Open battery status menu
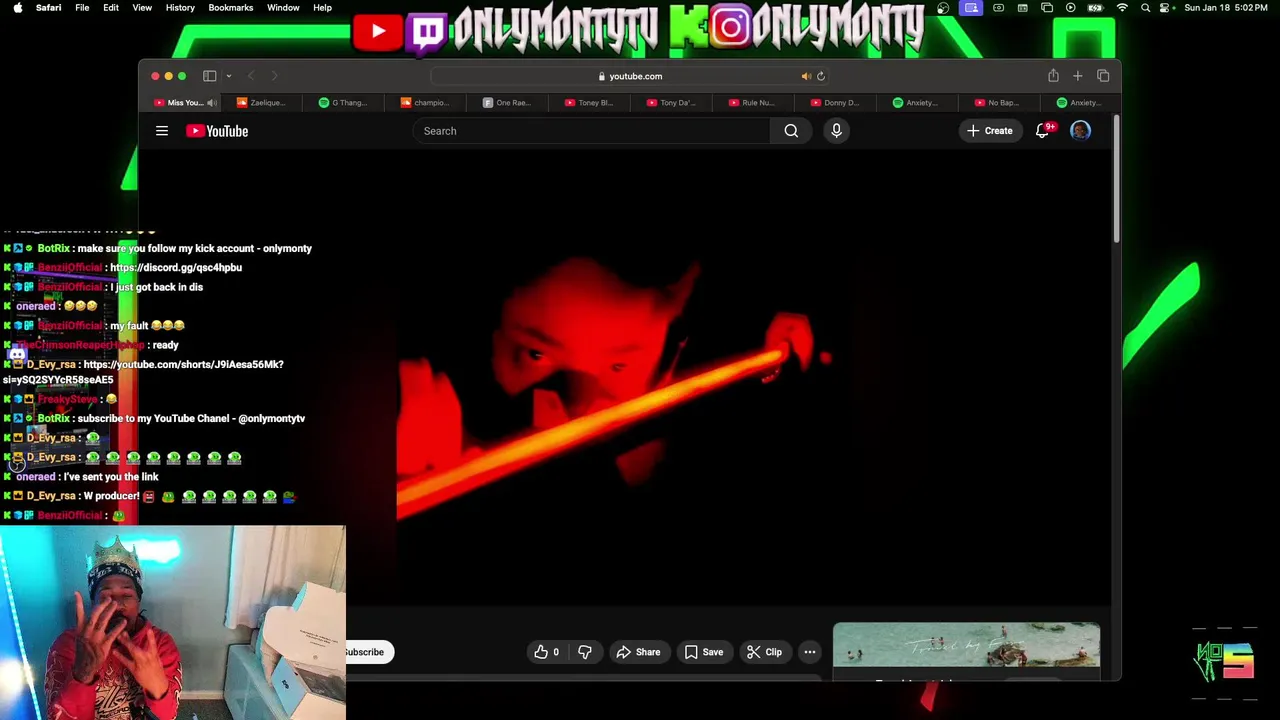This screenshot has width=1280, height=720. (1096, 8)
